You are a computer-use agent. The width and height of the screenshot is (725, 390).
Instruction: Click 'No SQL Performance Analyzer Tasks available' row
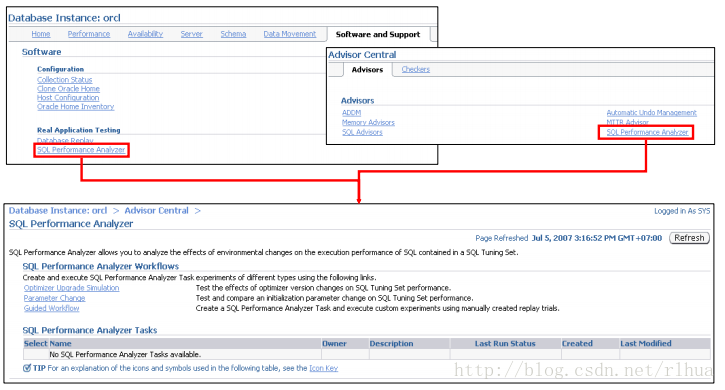pyautogui.click(x=367, y=354)
